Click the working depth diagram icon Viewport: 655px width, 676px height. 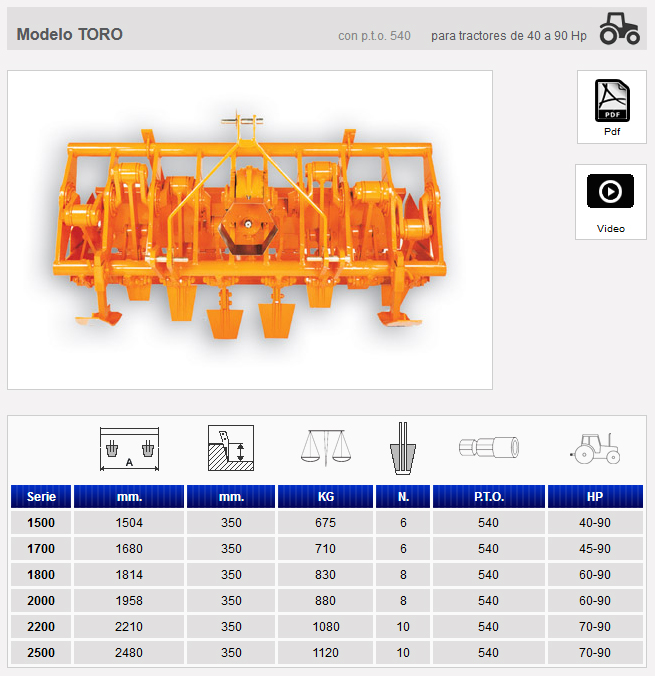click(x=231, y=448)
